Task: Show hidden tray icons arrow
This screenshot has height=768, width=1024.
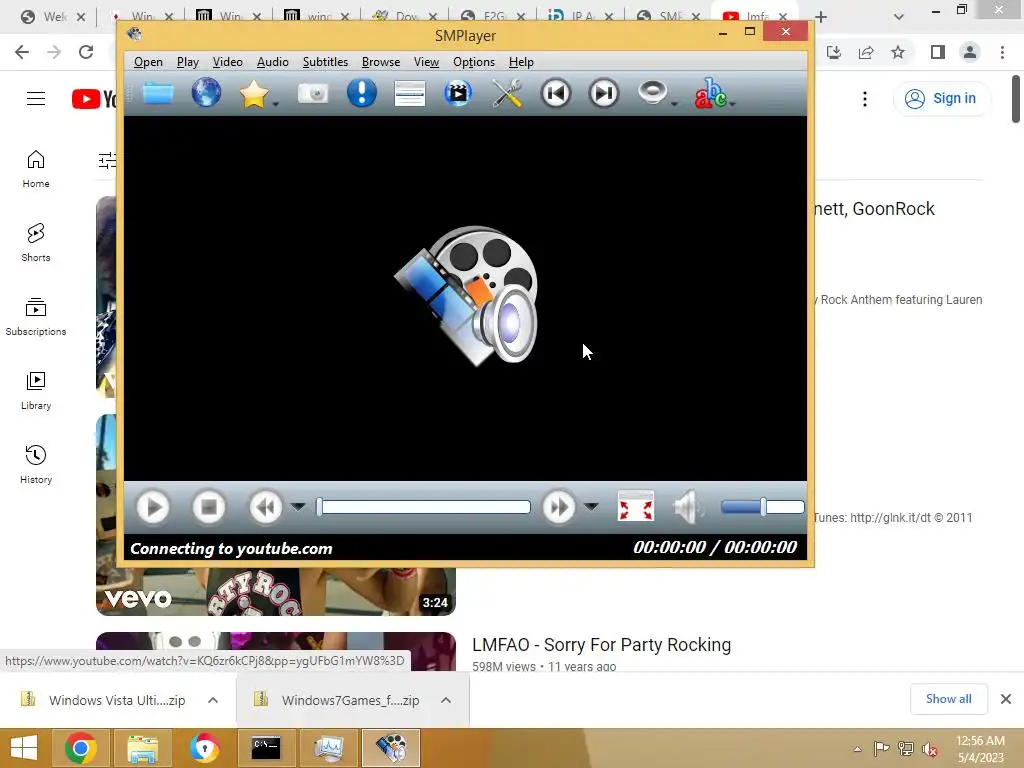Action: 857,749
